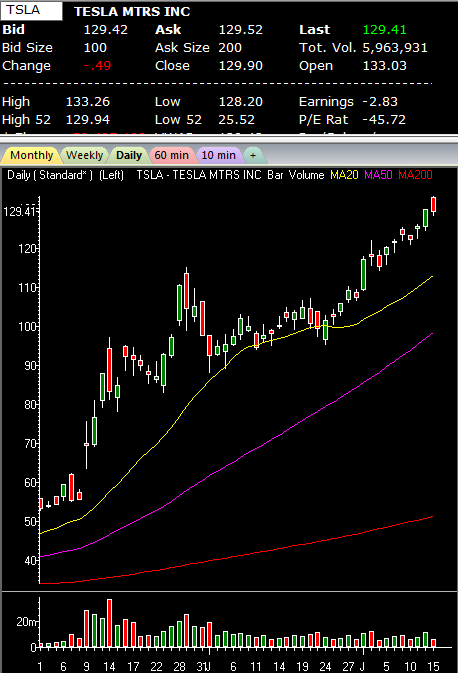
Task: Switch to the 60 min tab
Action: (171, 155)
